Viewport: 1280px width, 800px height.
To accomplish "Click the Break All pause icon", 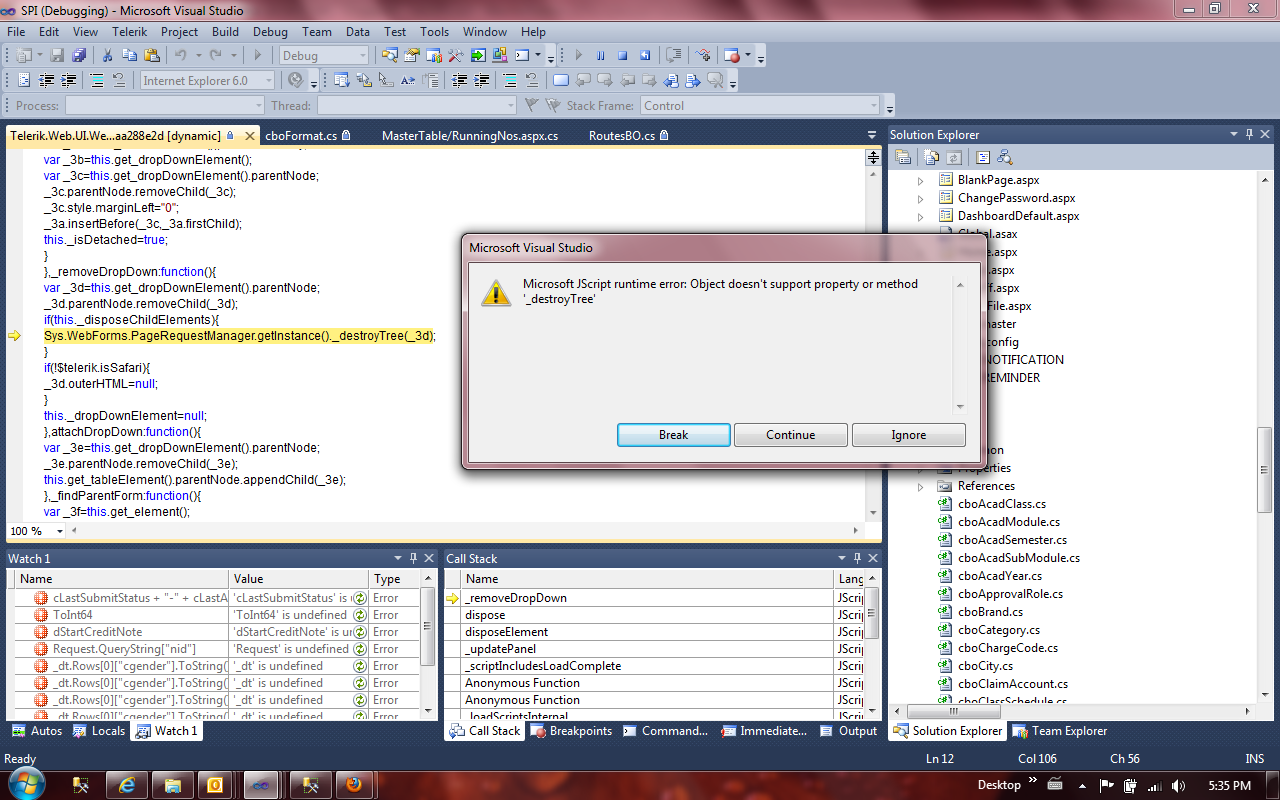I will 601,55.
